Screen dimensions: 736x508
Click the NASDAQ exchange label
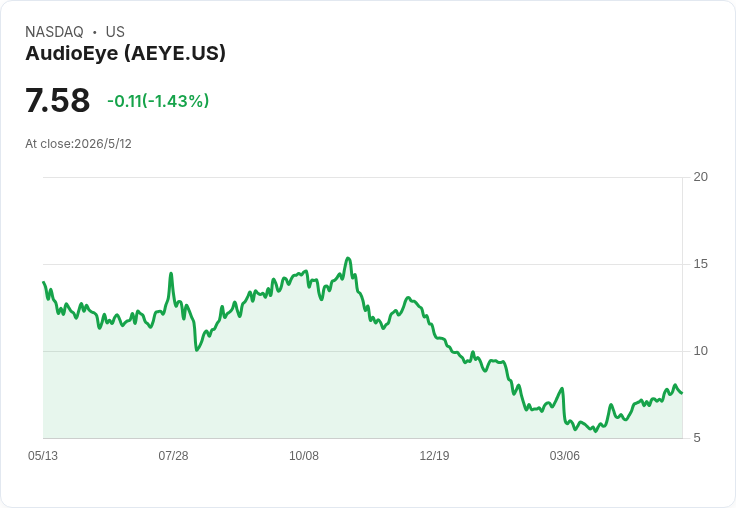click(54, 32)
